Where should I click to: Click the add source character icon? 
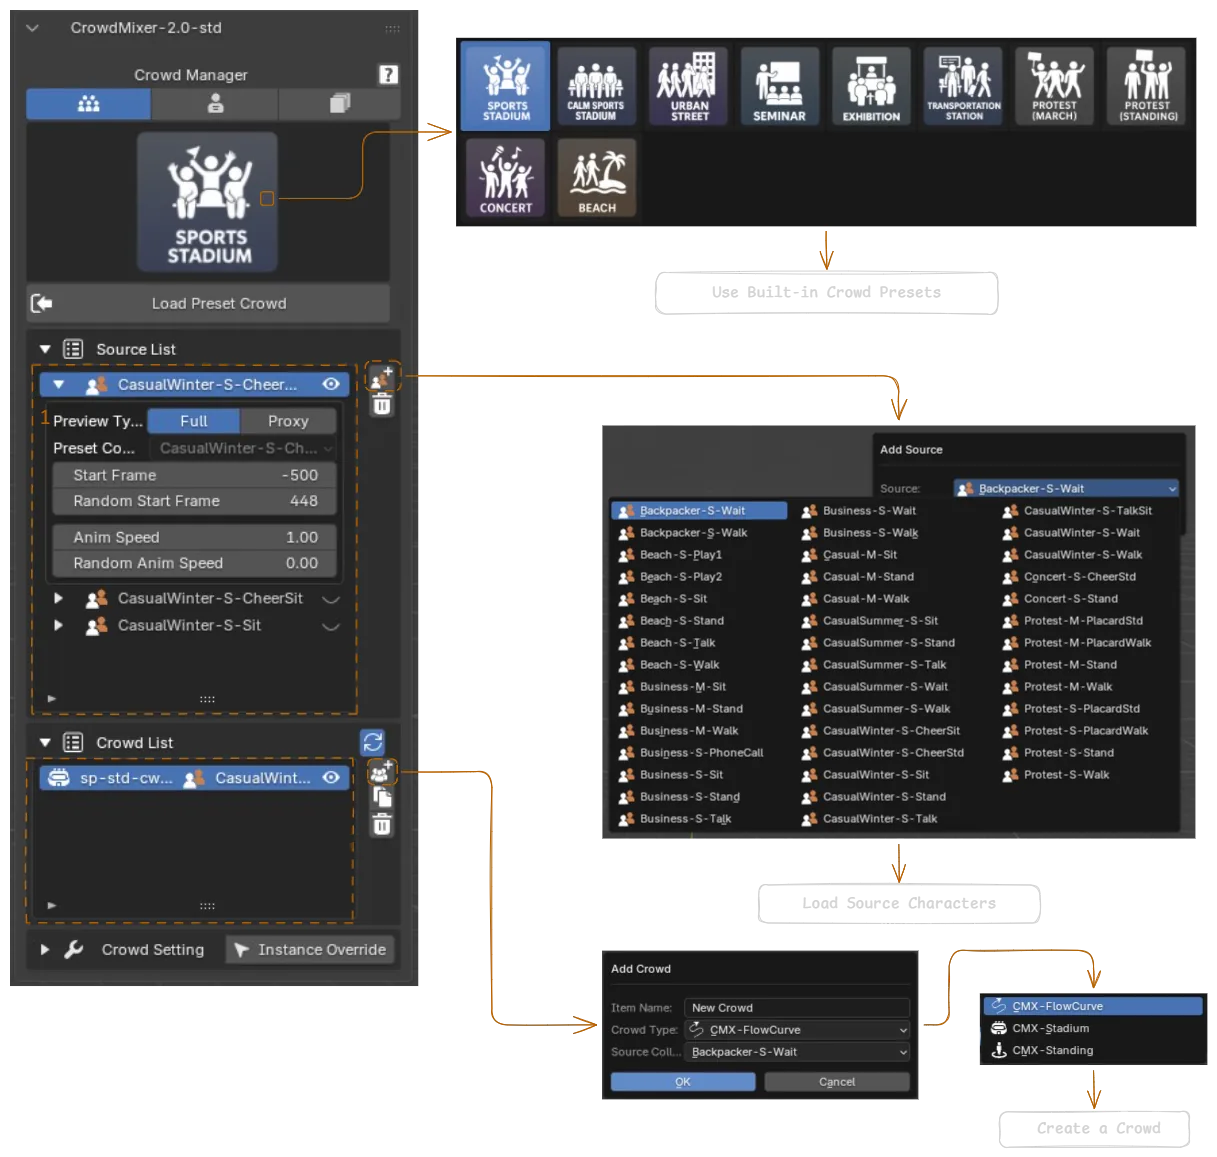tap(382, 377)
